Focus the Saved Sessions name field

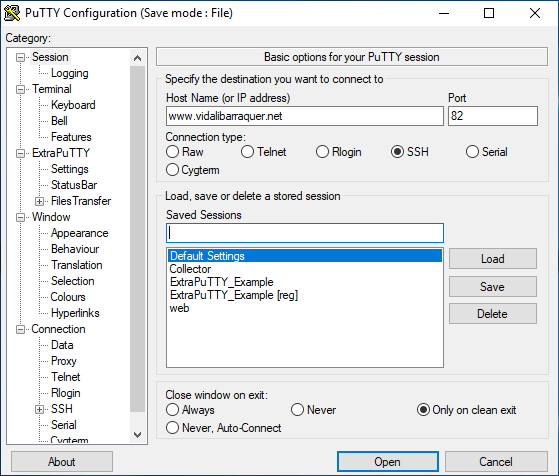305,233
